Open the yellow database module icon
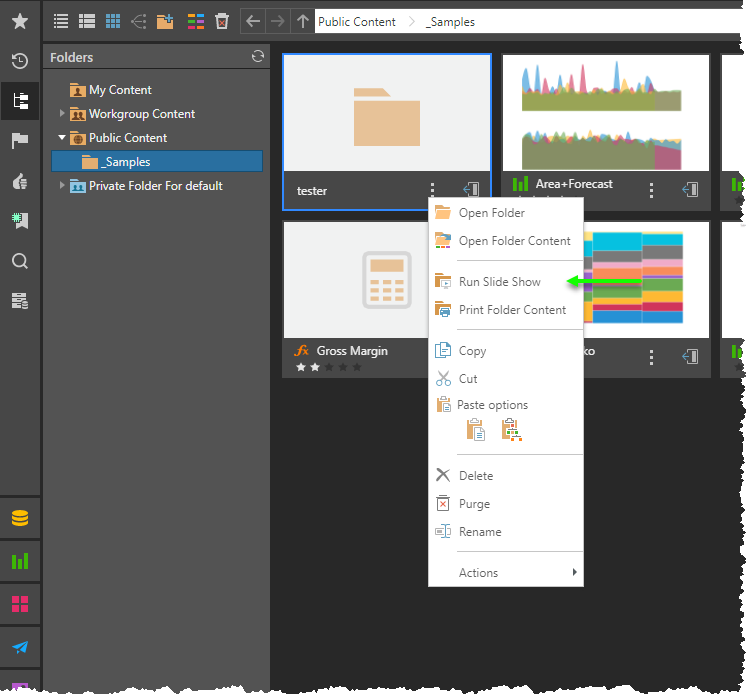Image resolution: width=746 pixels, height=694 pixels. pos(20,518)
